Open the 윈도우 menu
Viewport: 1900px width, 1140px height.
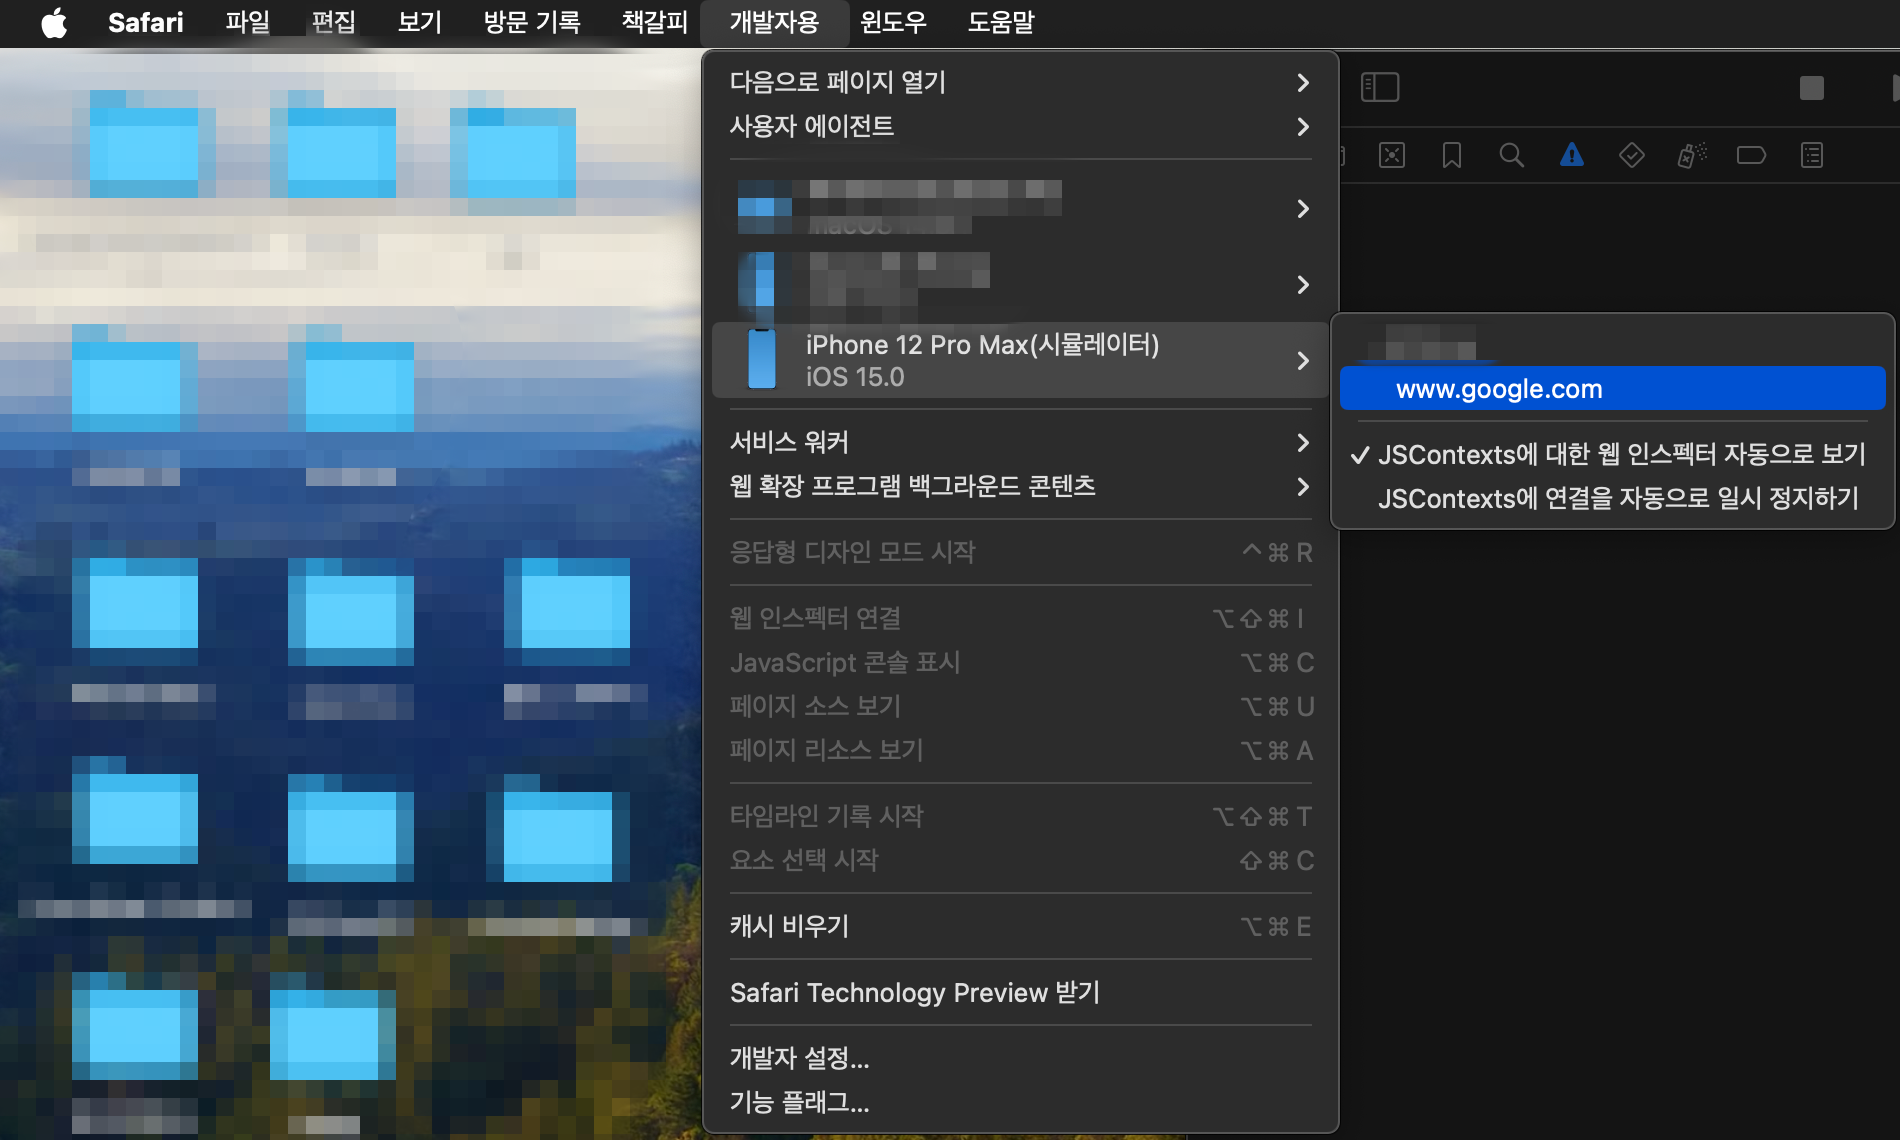[x=893, y=22]
